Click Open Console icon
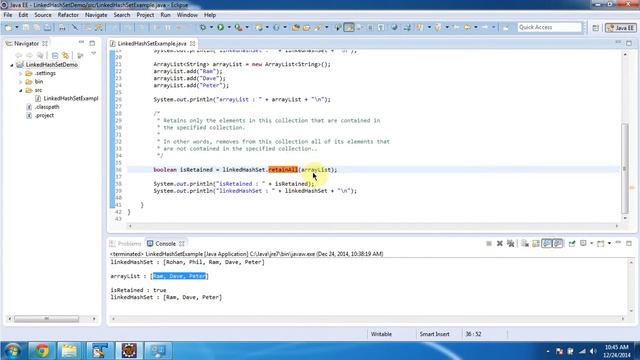Screen dimensions: 640x360 click(600, 244)
